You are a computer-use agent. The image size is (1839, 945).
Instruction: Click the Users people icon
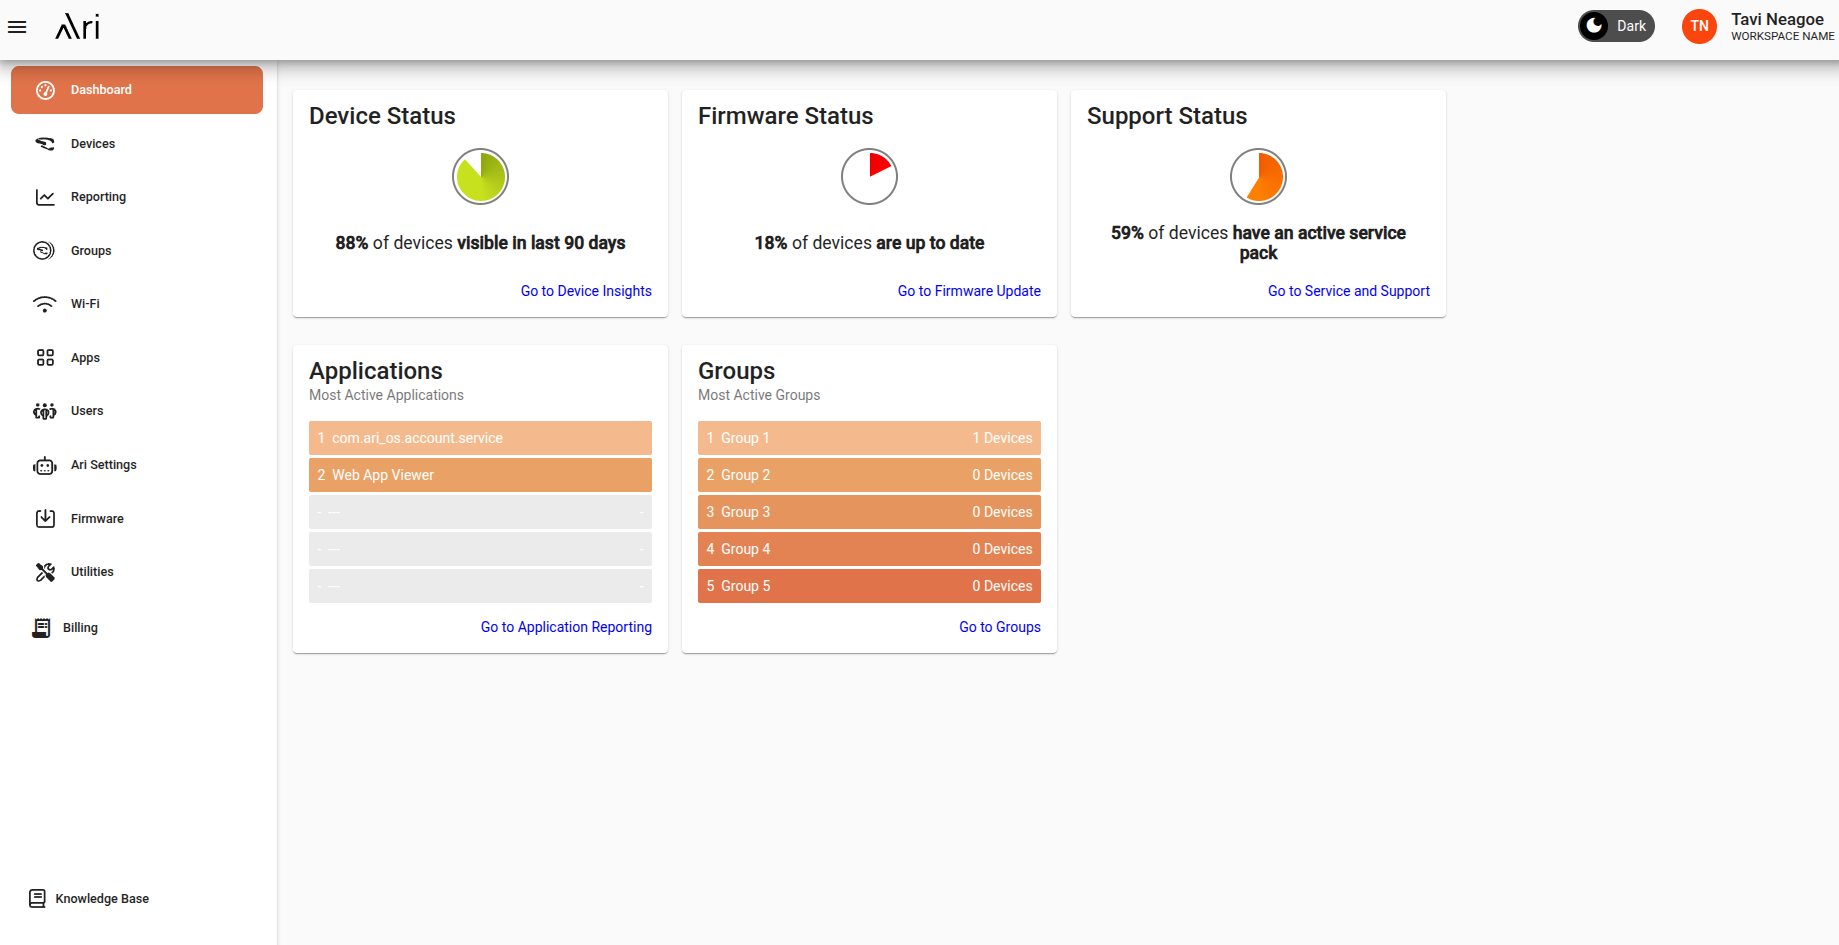click(x=44, y=411)
